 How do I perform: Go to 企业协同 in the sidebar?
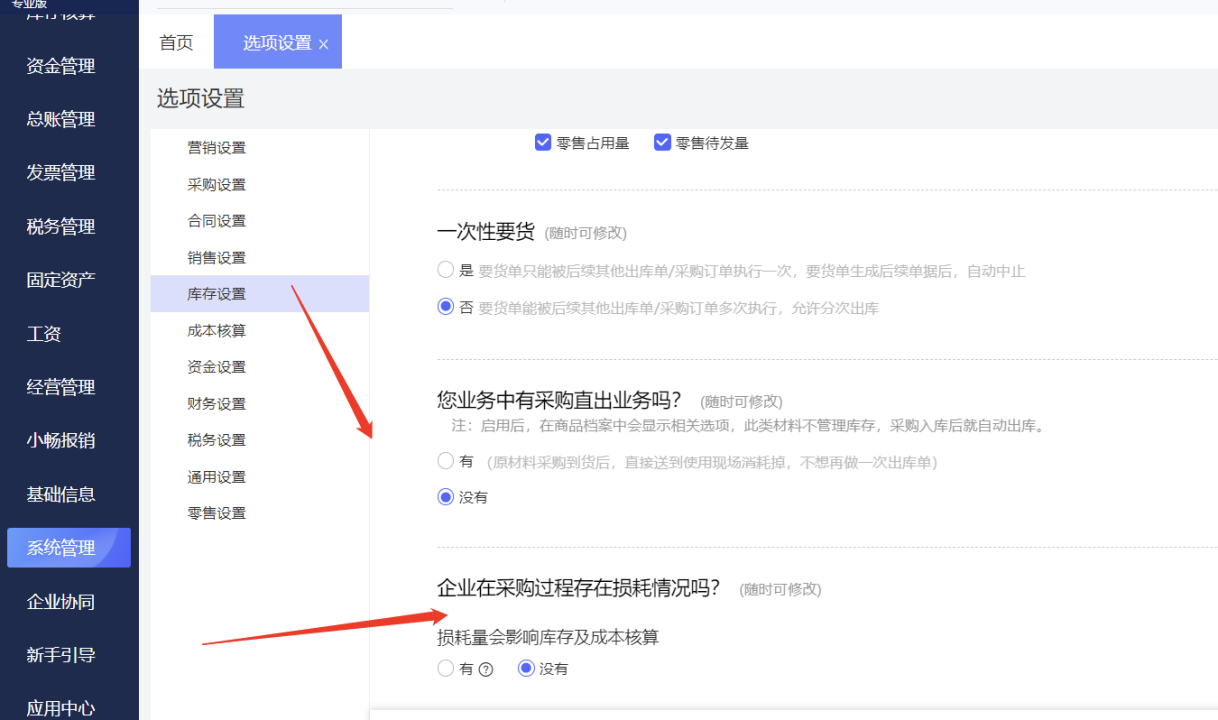pos(61,602)
